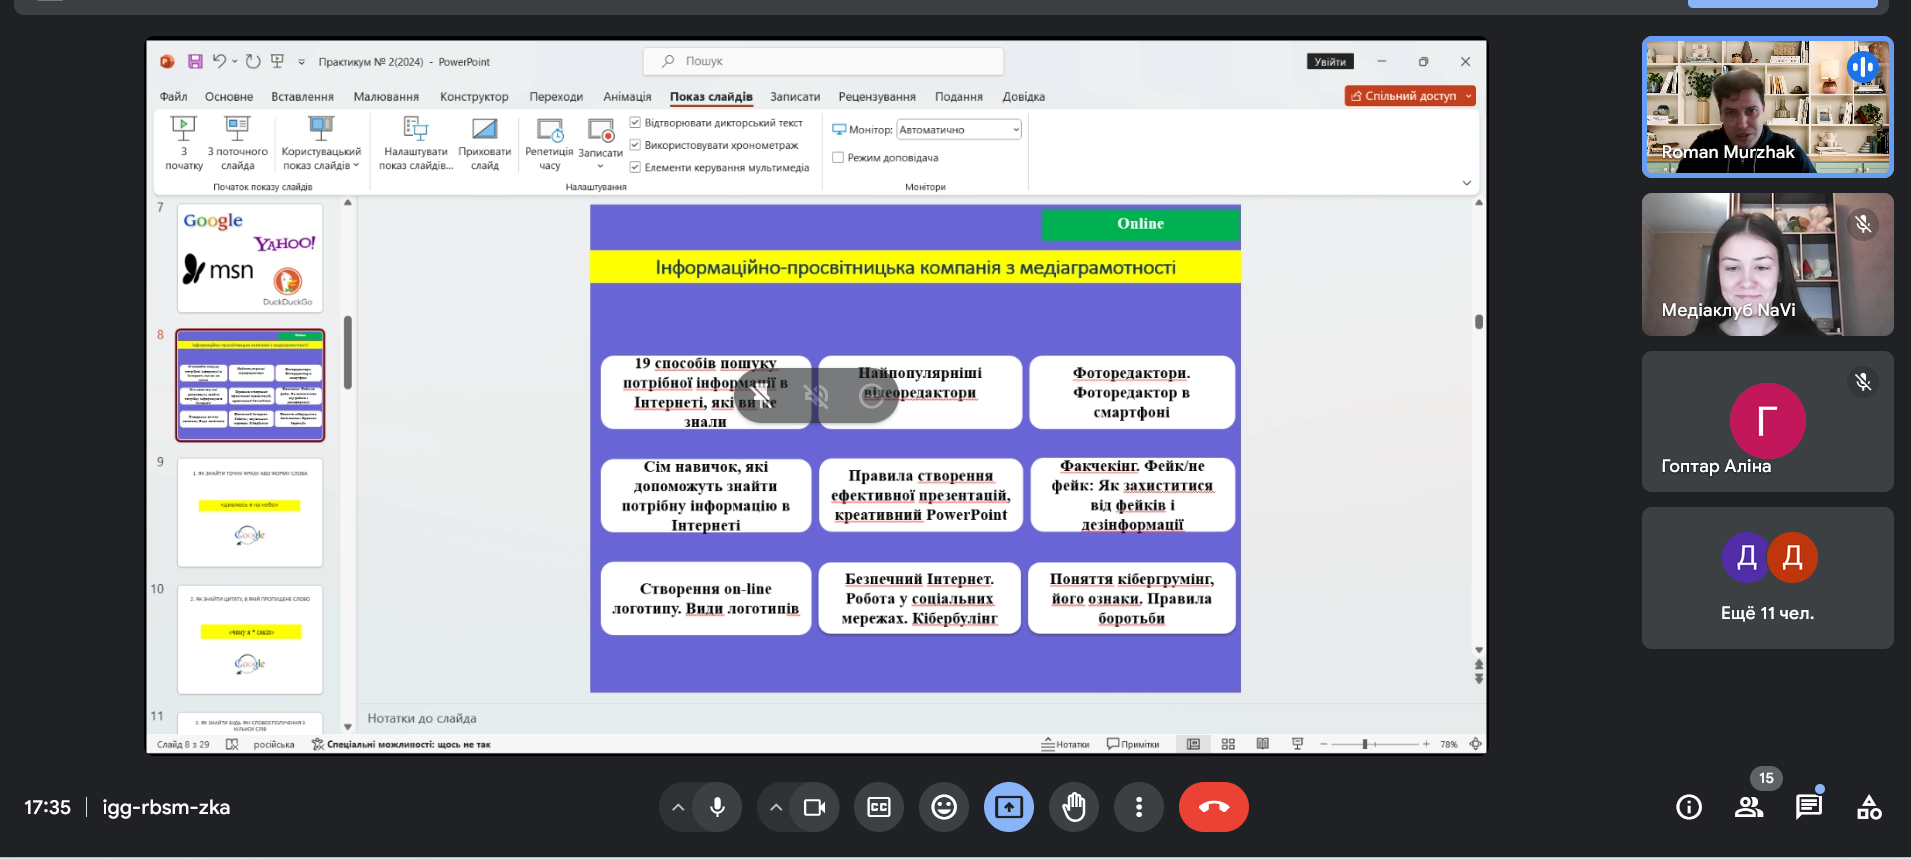Open the emoji reactions button
This screenshot has height=859, width=1911.
coord(943,807)
